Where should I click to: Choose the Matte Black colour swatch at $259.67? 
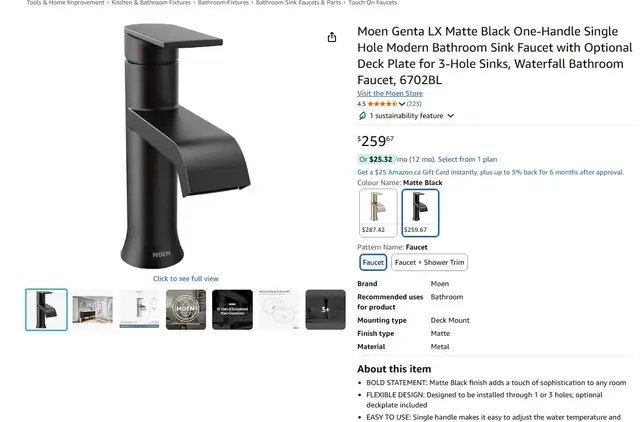(x=420, y=213)
